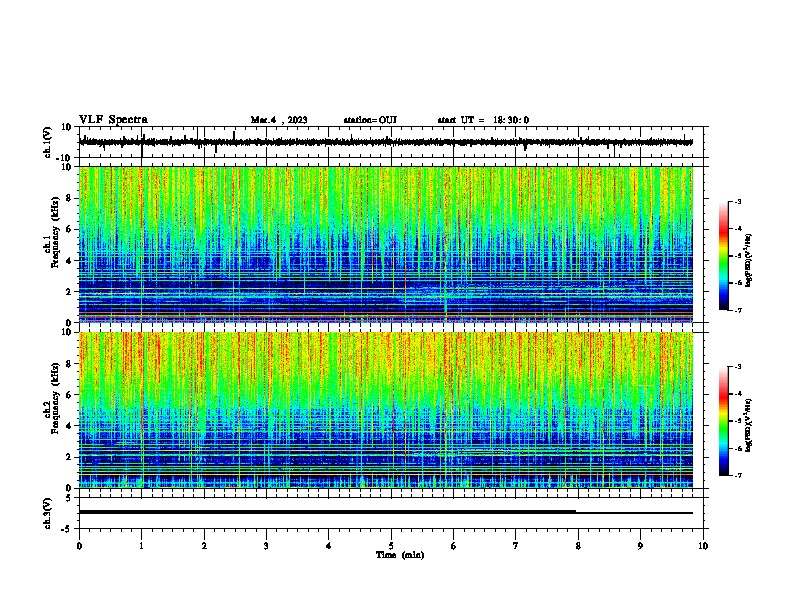Image resolution: width=792 pixels, height=612 pixels.
Task: Click the ch.2 color bar '-7' label
Action: pyautogui.click(x=737, y=475)
